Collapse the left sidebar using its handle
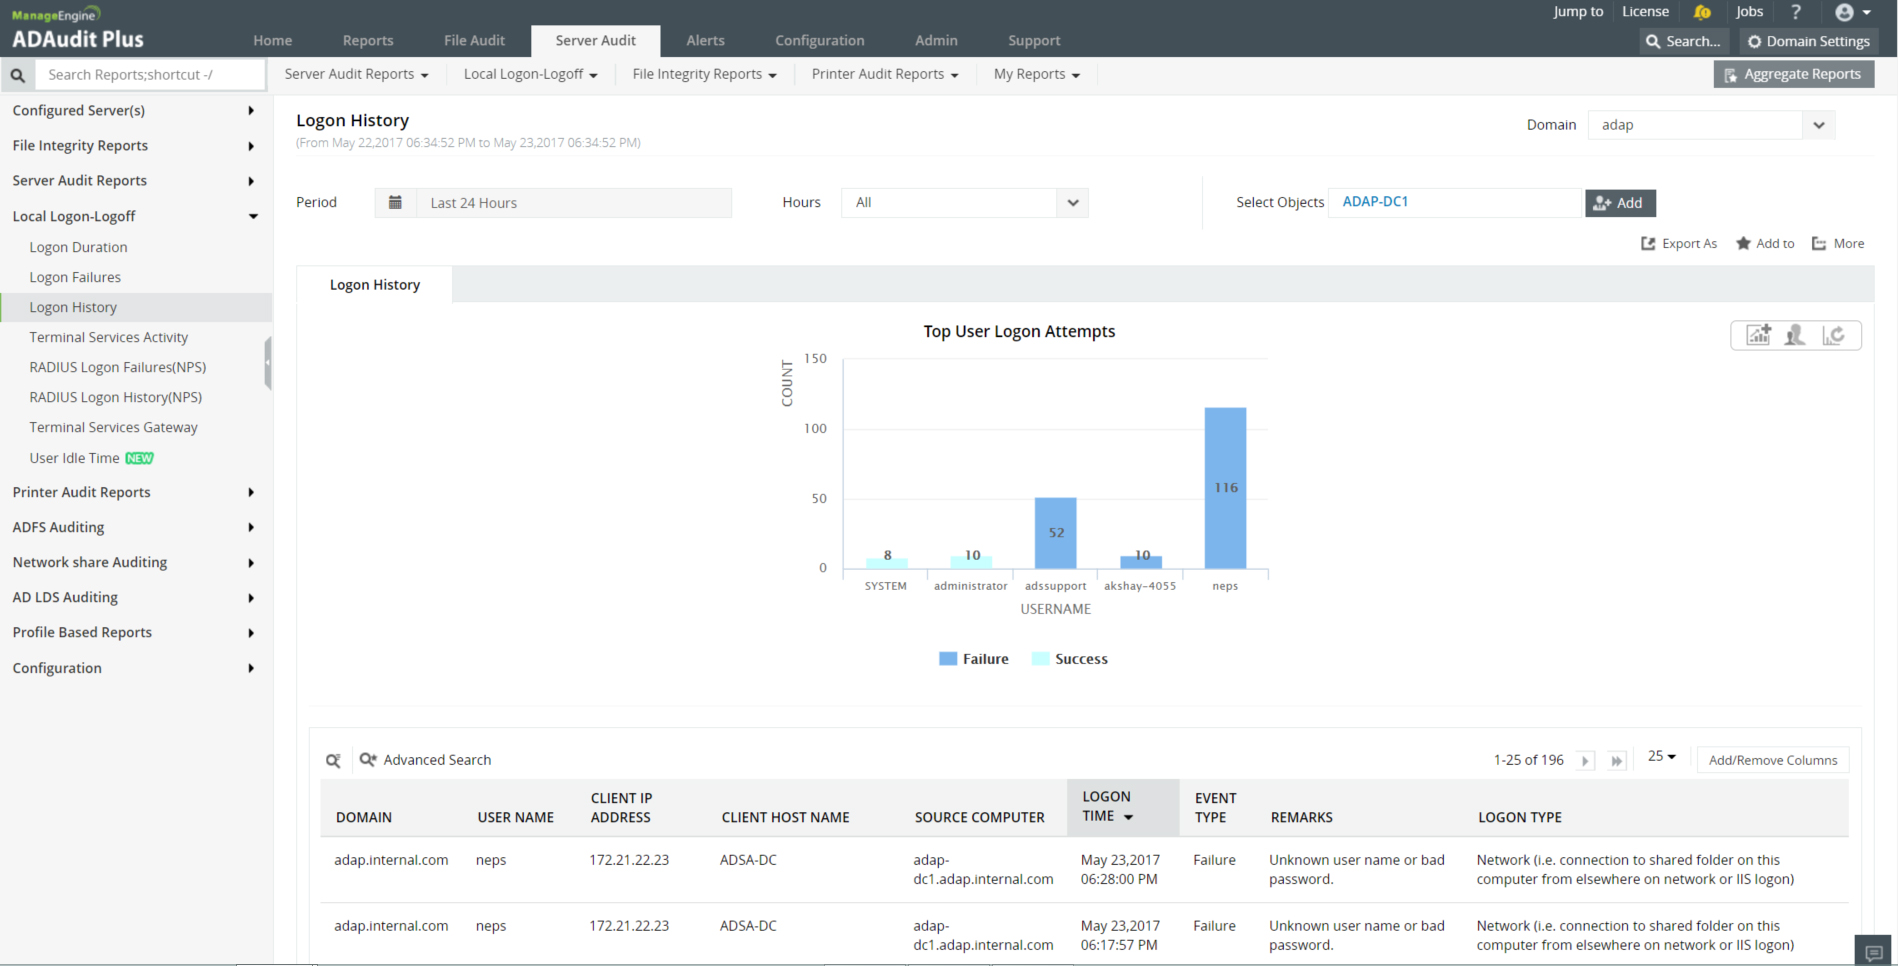1898x966 pixels. point(268,363)
